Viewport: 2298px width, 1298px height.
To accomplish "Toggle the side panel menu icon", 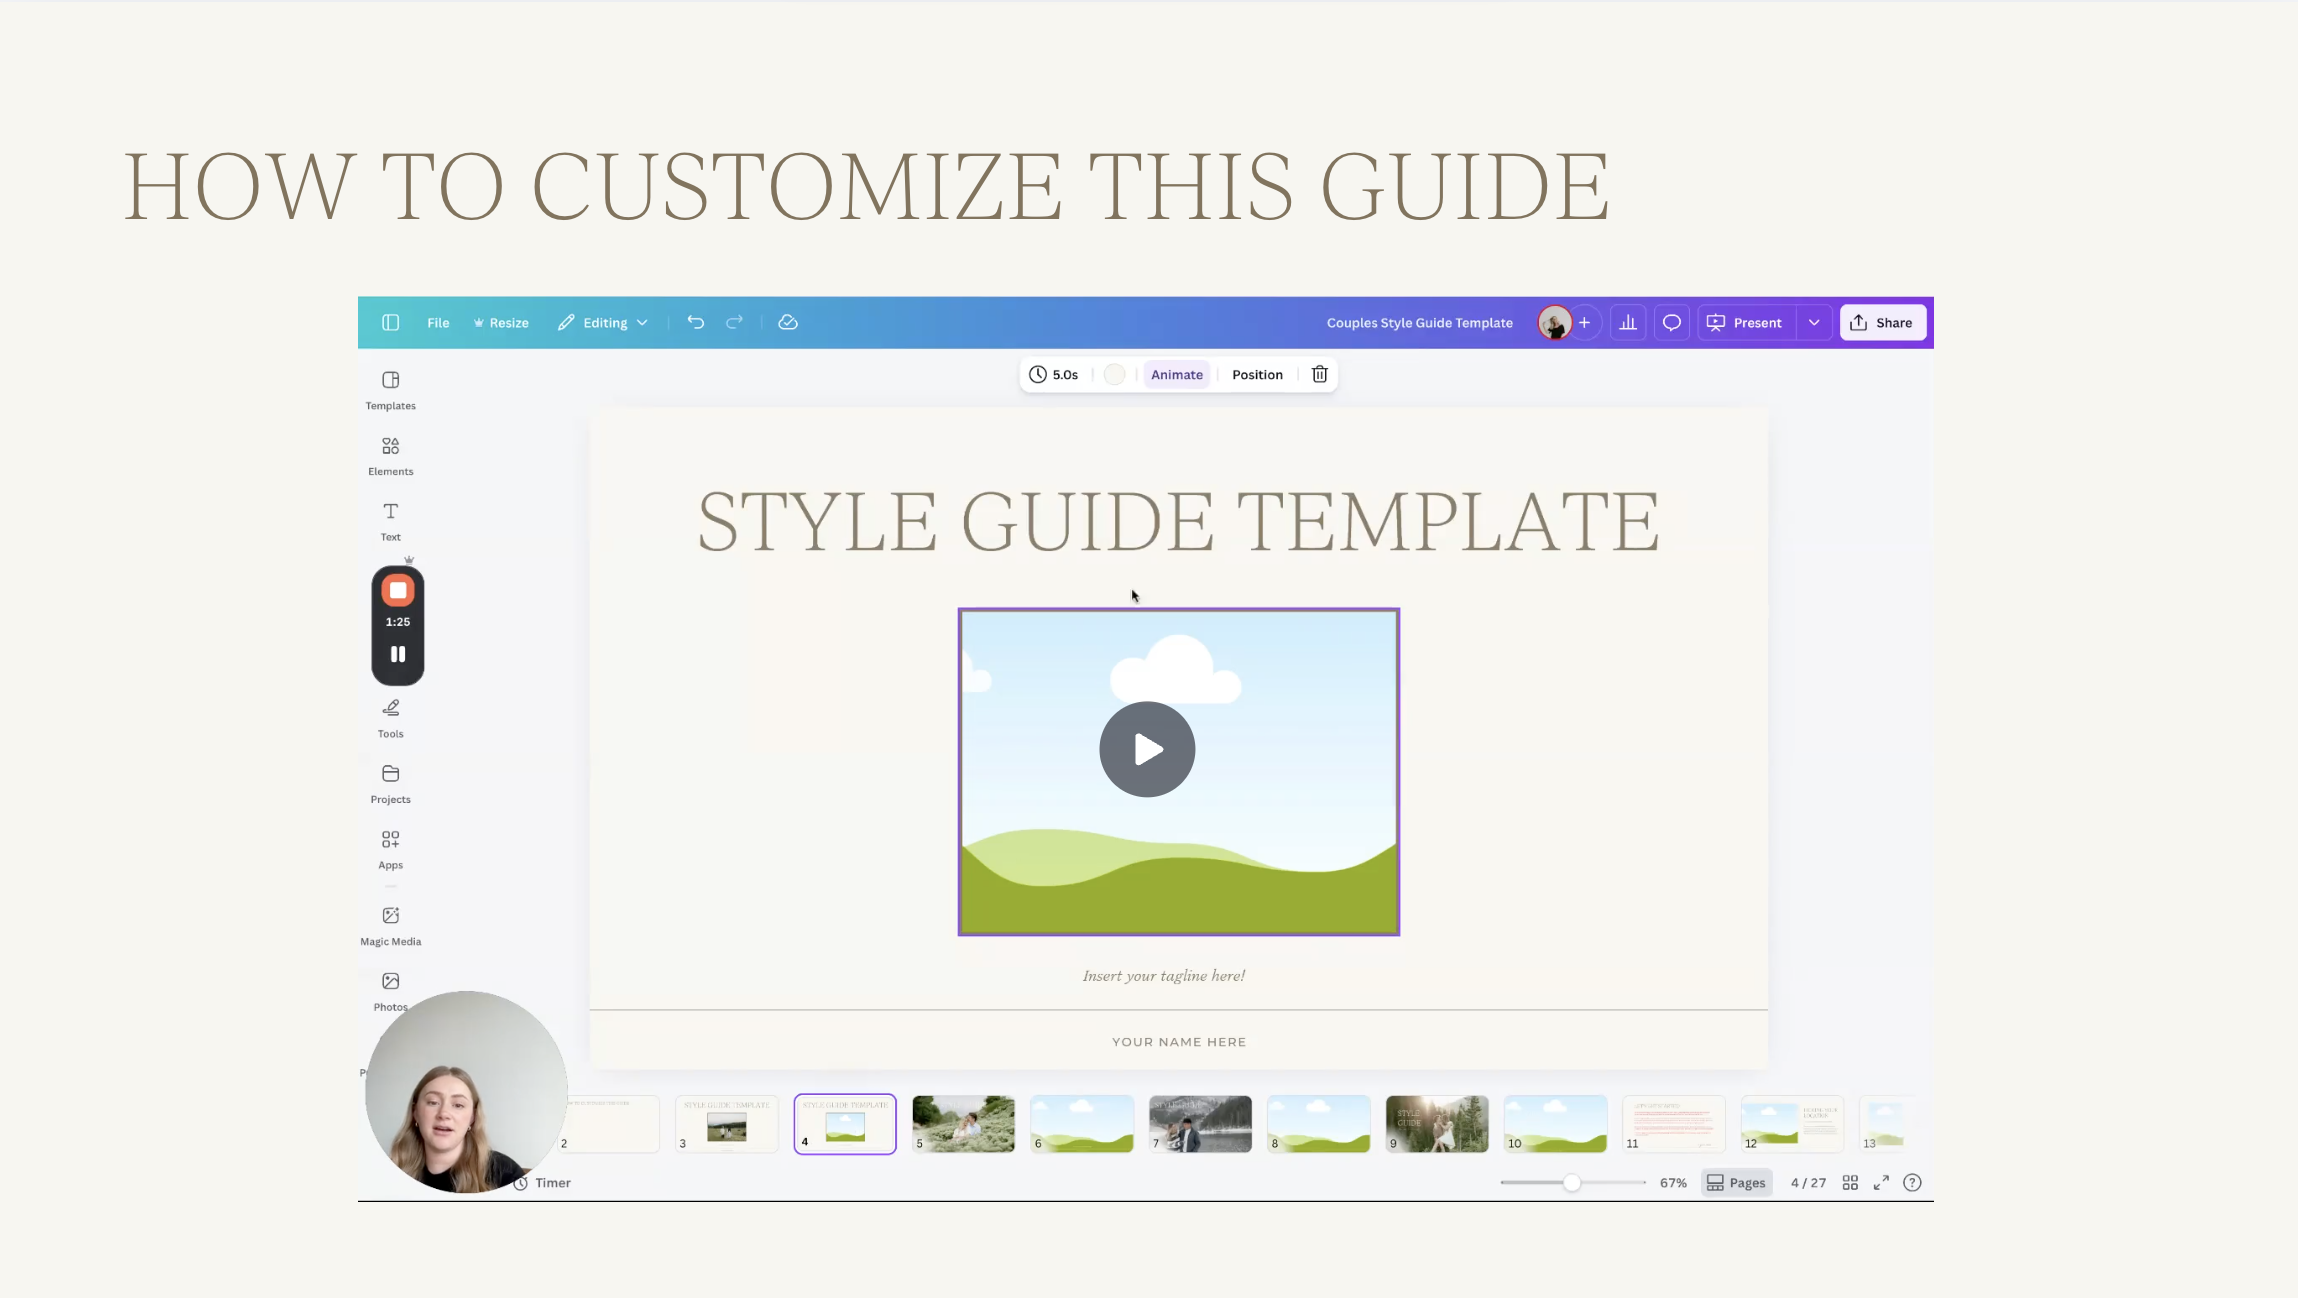I will coord(390,322).
